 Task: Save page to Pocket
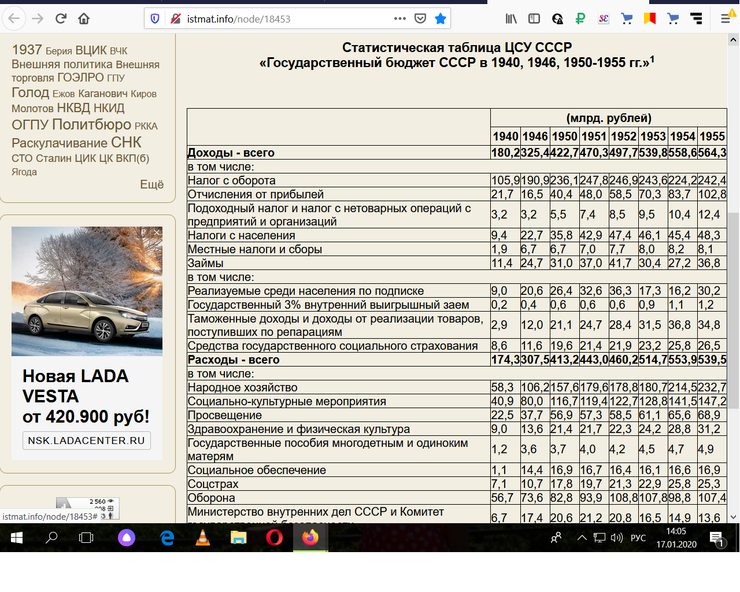419,18
